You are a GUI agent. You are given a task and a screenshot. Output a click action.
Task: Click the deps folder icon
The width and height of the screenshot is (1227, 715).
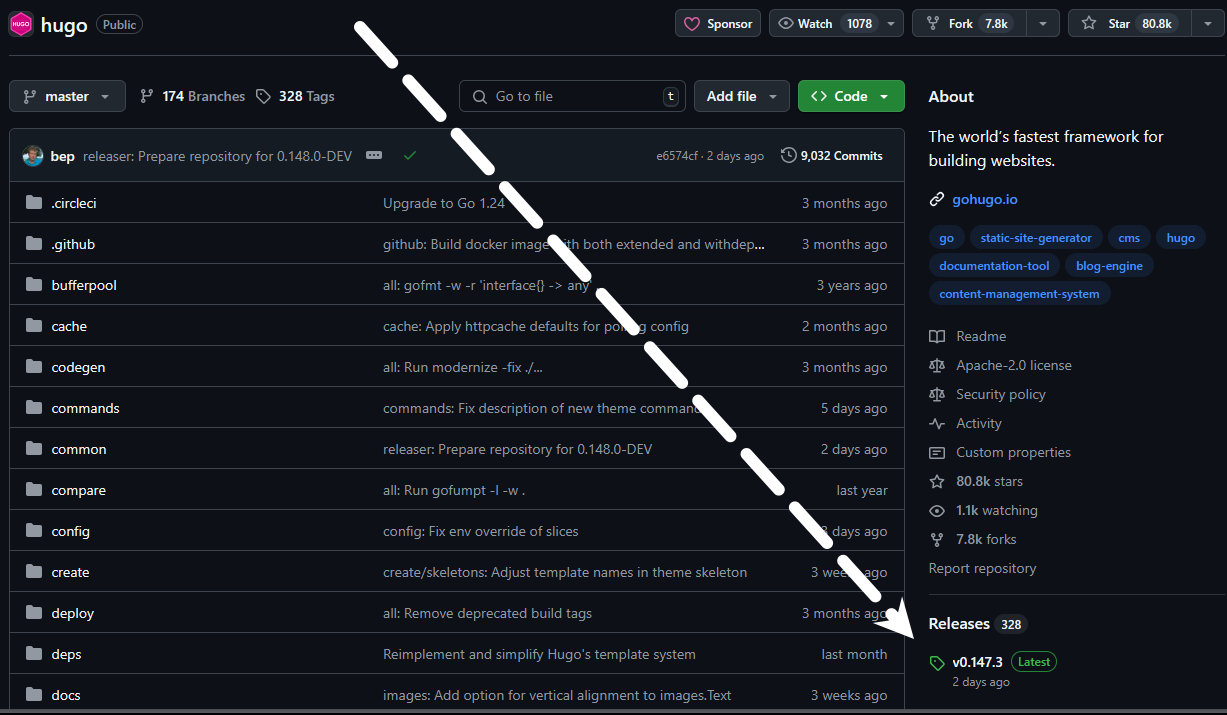tap(34, 654)
